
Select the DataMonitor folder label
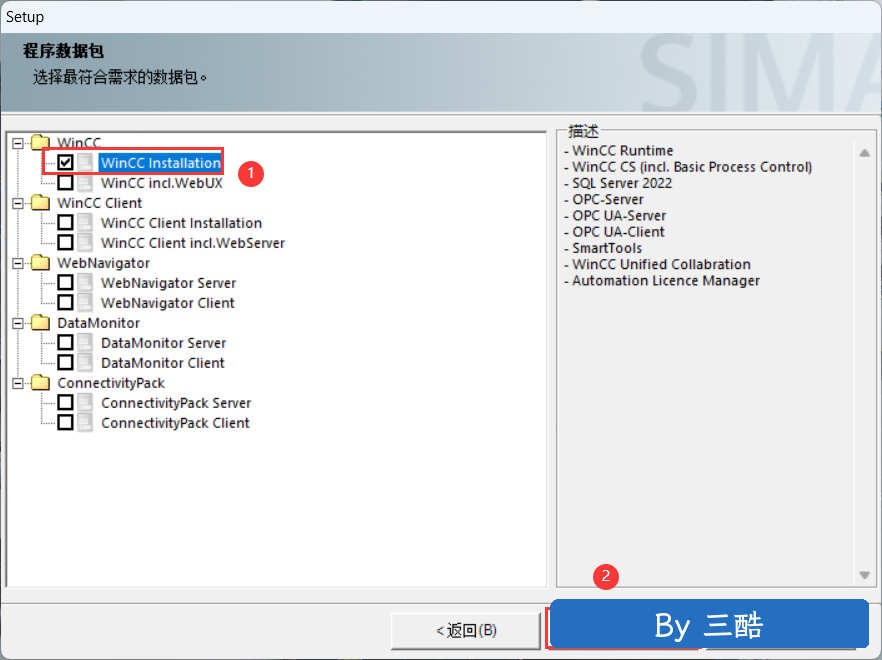[98, 323]
